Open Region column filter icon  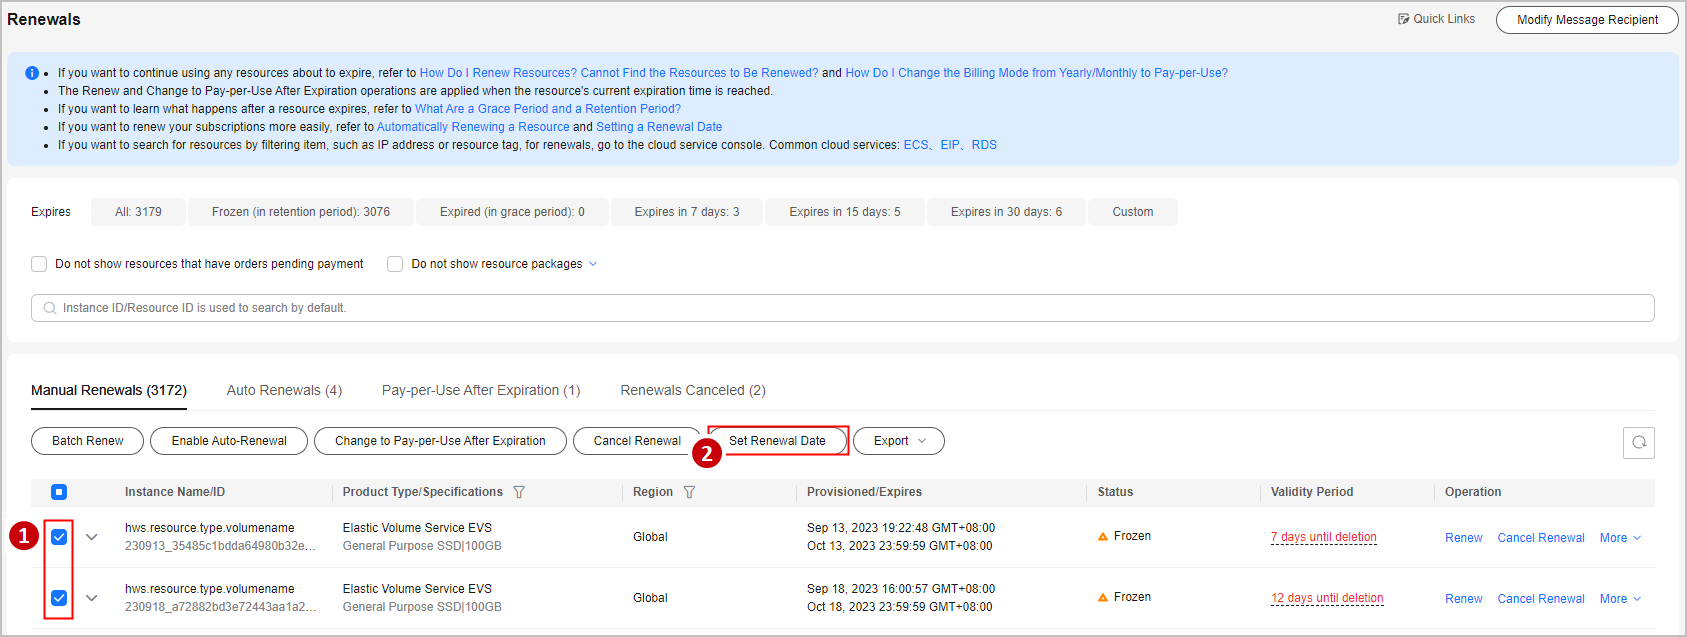pyautogui.click(x=689, y=492)
